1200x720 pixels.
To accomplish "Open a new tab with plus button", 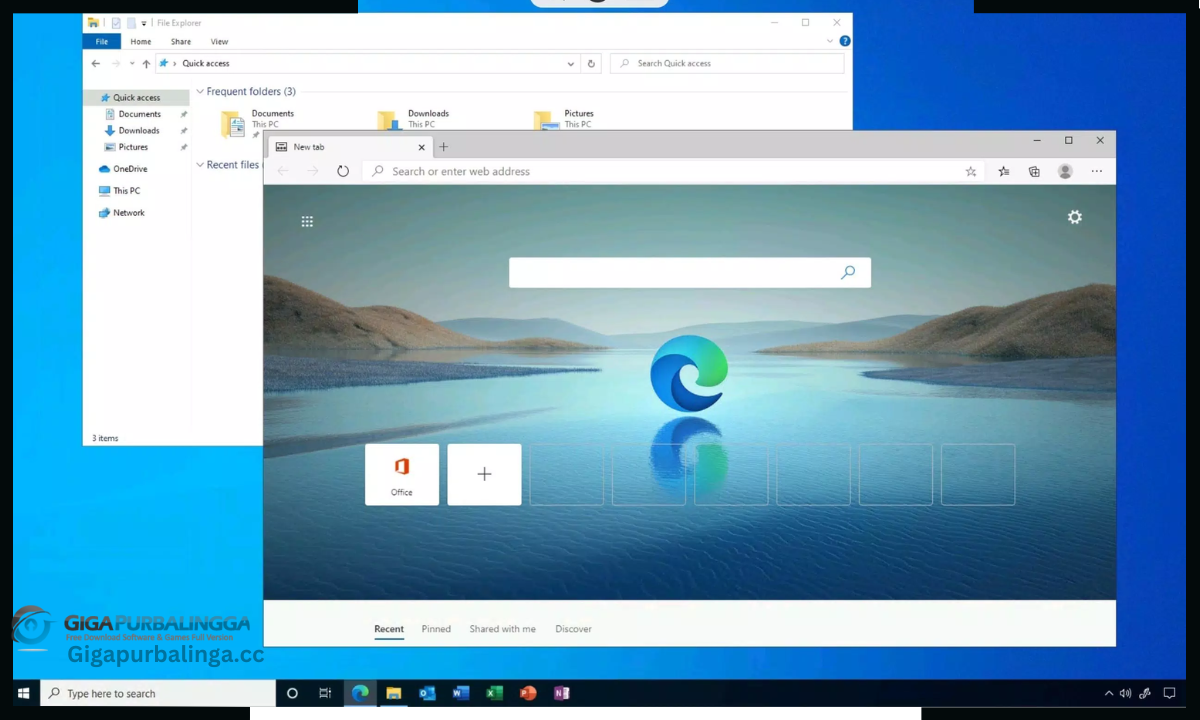I will (444, 147).
